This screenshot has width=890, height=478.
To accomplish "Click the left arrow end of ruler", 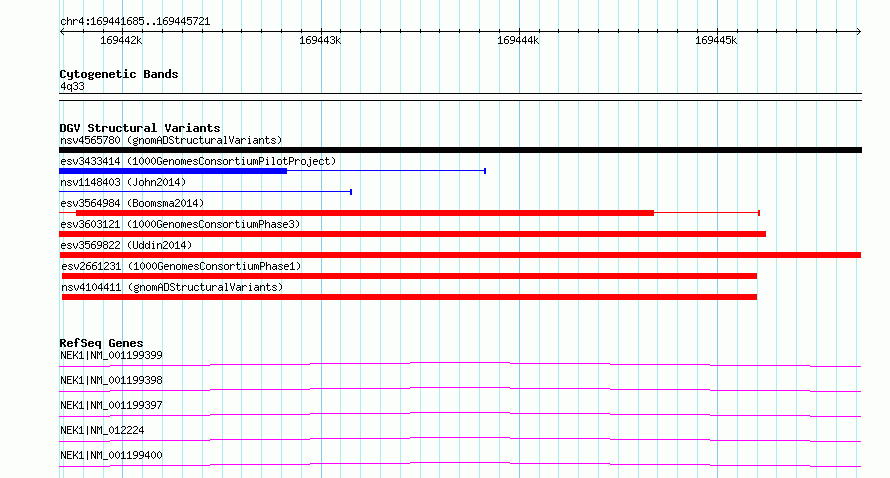I will (x=62, y=32).
